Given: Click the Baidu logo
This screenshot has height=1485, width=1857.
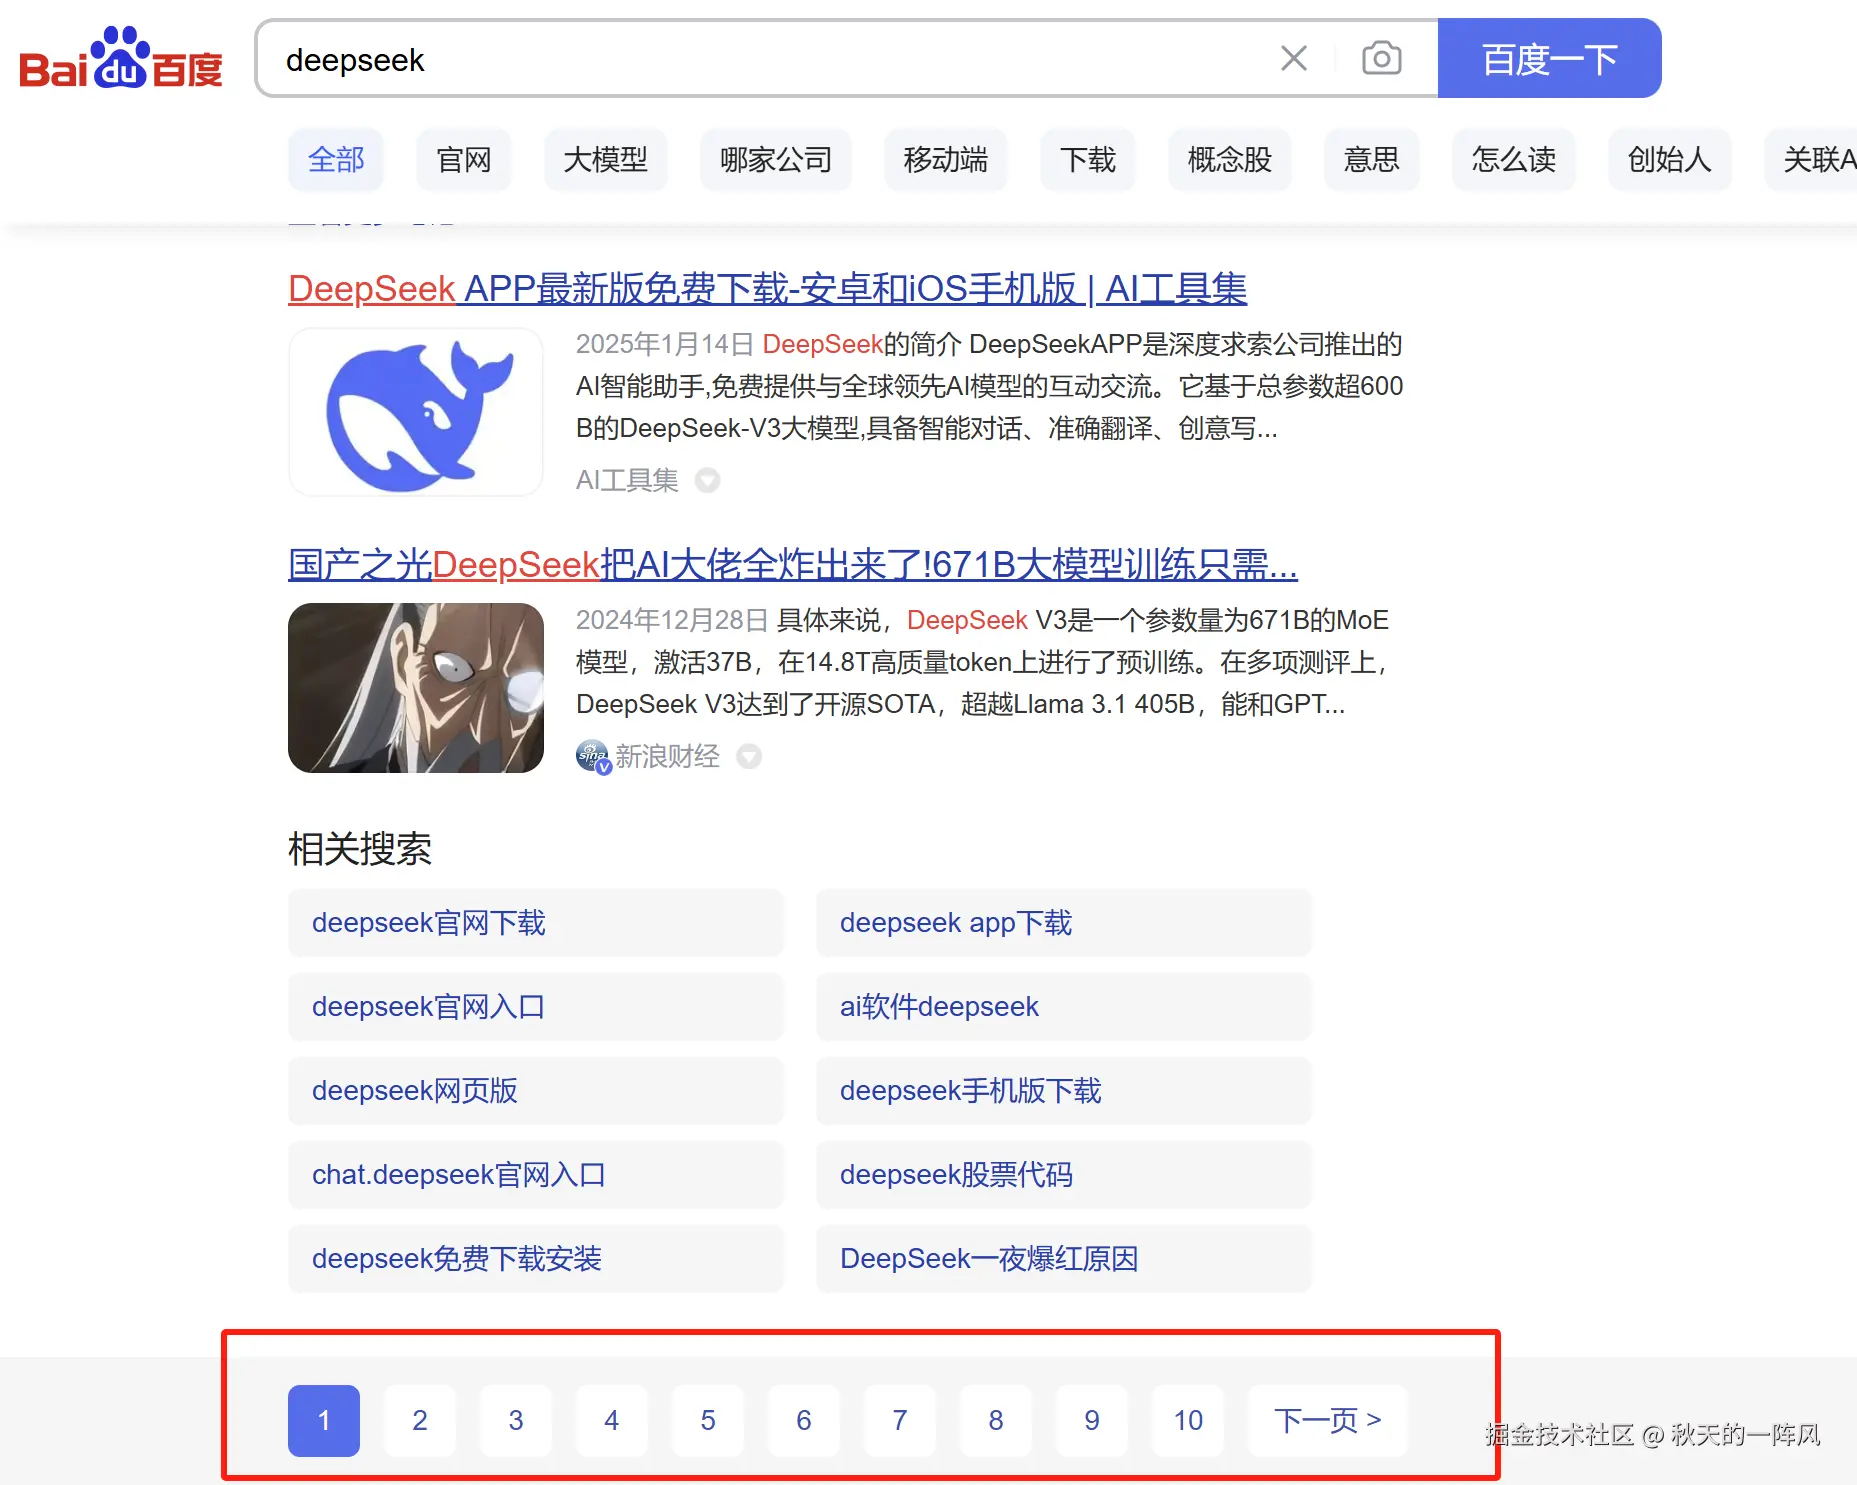Looking at the screenshot, I should point(121,58).
